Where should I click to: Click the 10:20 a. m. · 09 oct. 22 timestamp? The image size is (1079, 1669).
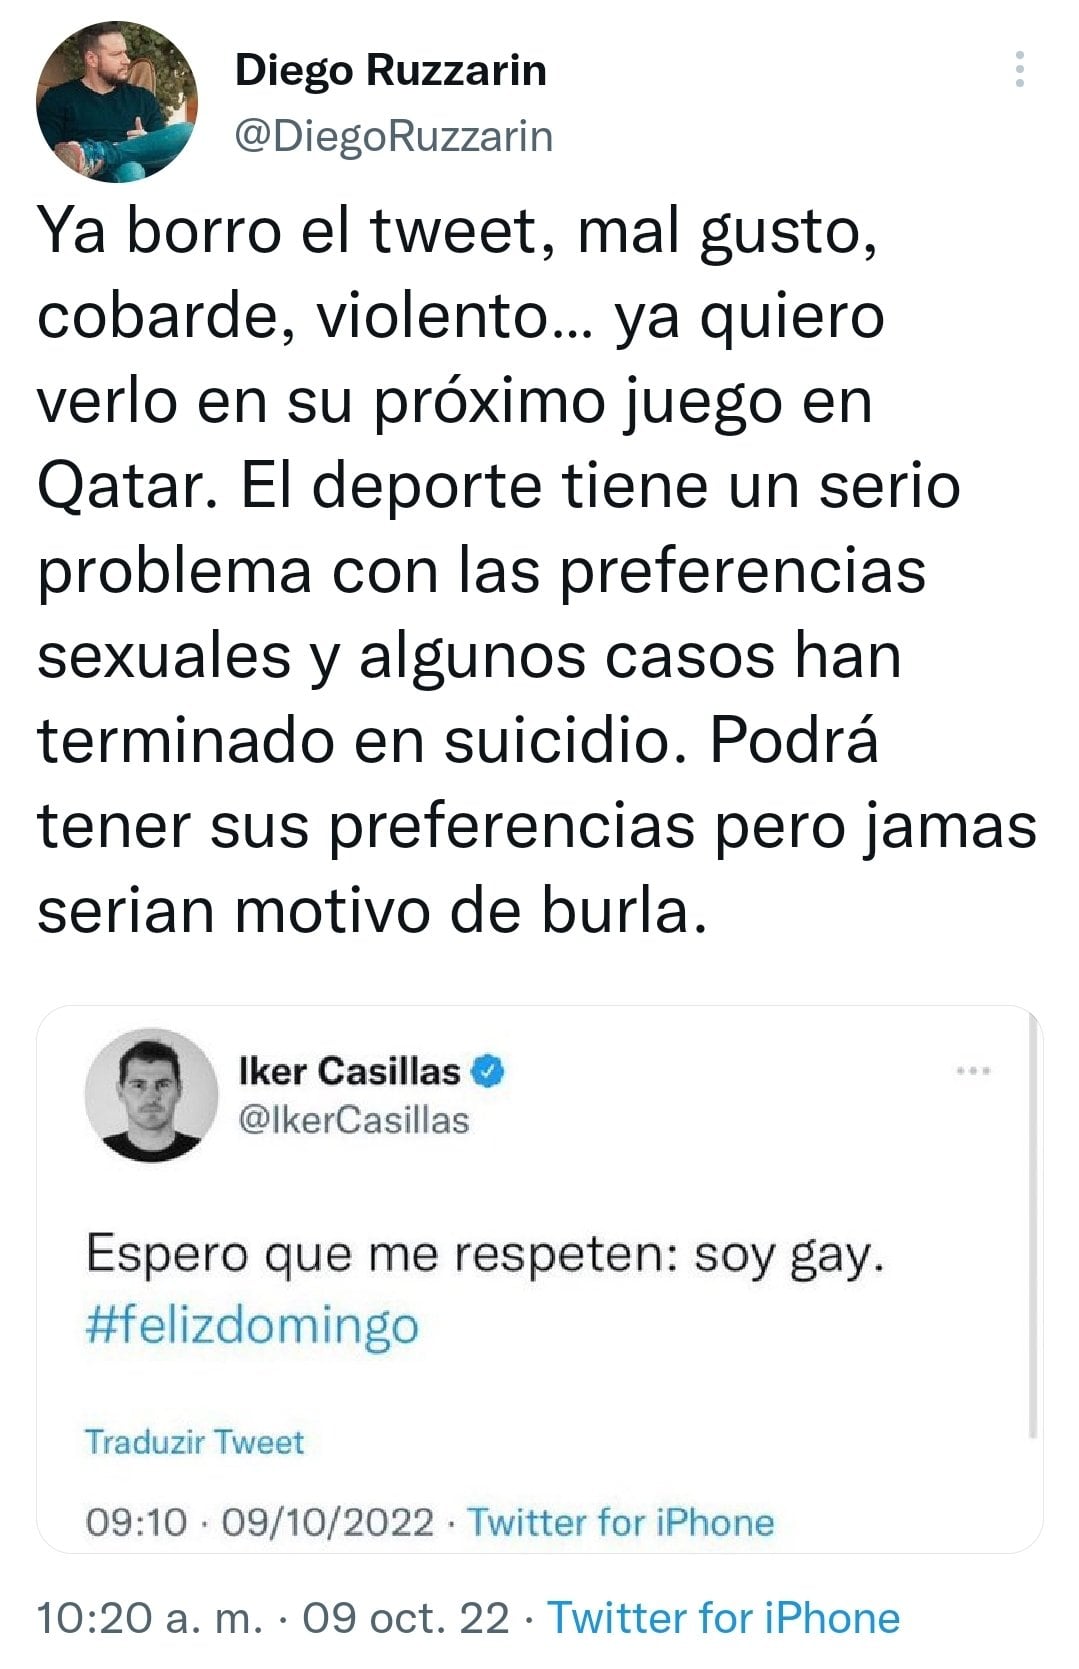click(x=272, y=1617)
